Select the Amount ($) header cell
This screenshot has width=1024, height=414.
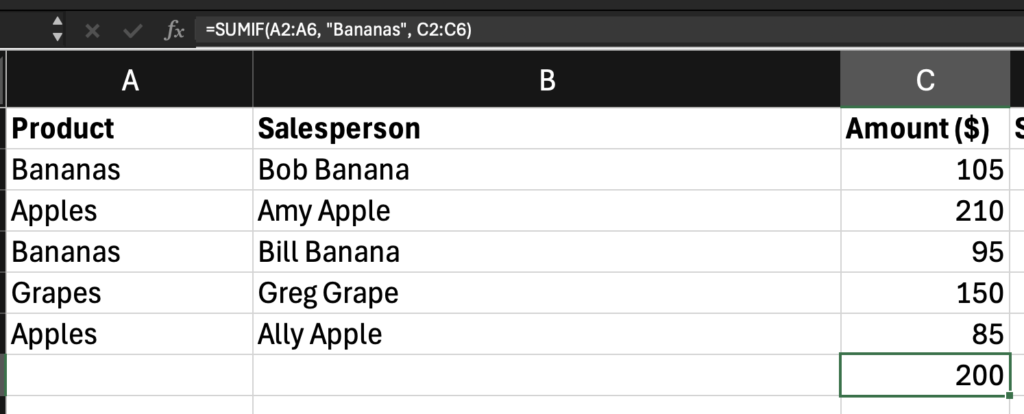point(925,128)
